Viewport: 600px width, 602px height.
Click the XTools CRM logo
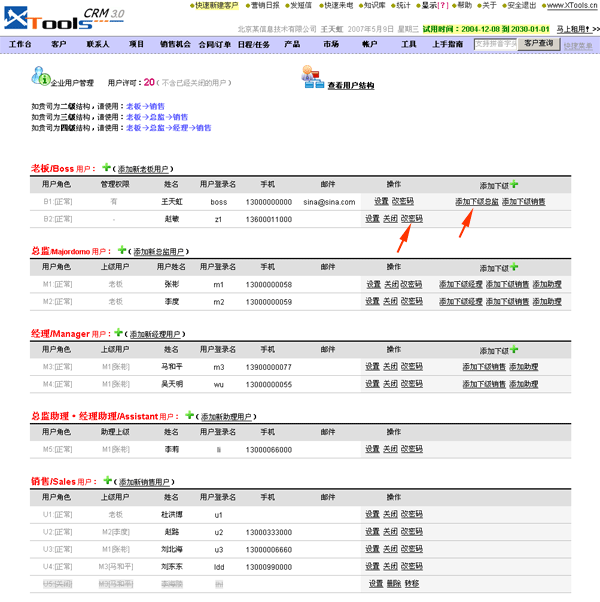click(x=62, y=17)
